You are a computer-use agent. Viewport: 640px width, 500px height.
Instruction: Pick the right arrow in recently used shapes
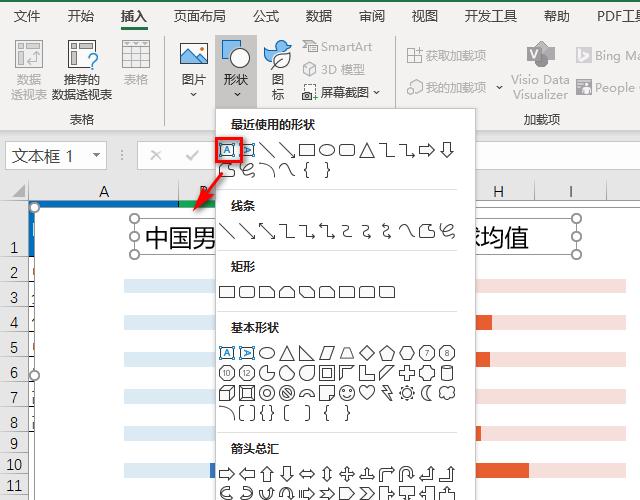pyautogui.click(x=427, y=150)
